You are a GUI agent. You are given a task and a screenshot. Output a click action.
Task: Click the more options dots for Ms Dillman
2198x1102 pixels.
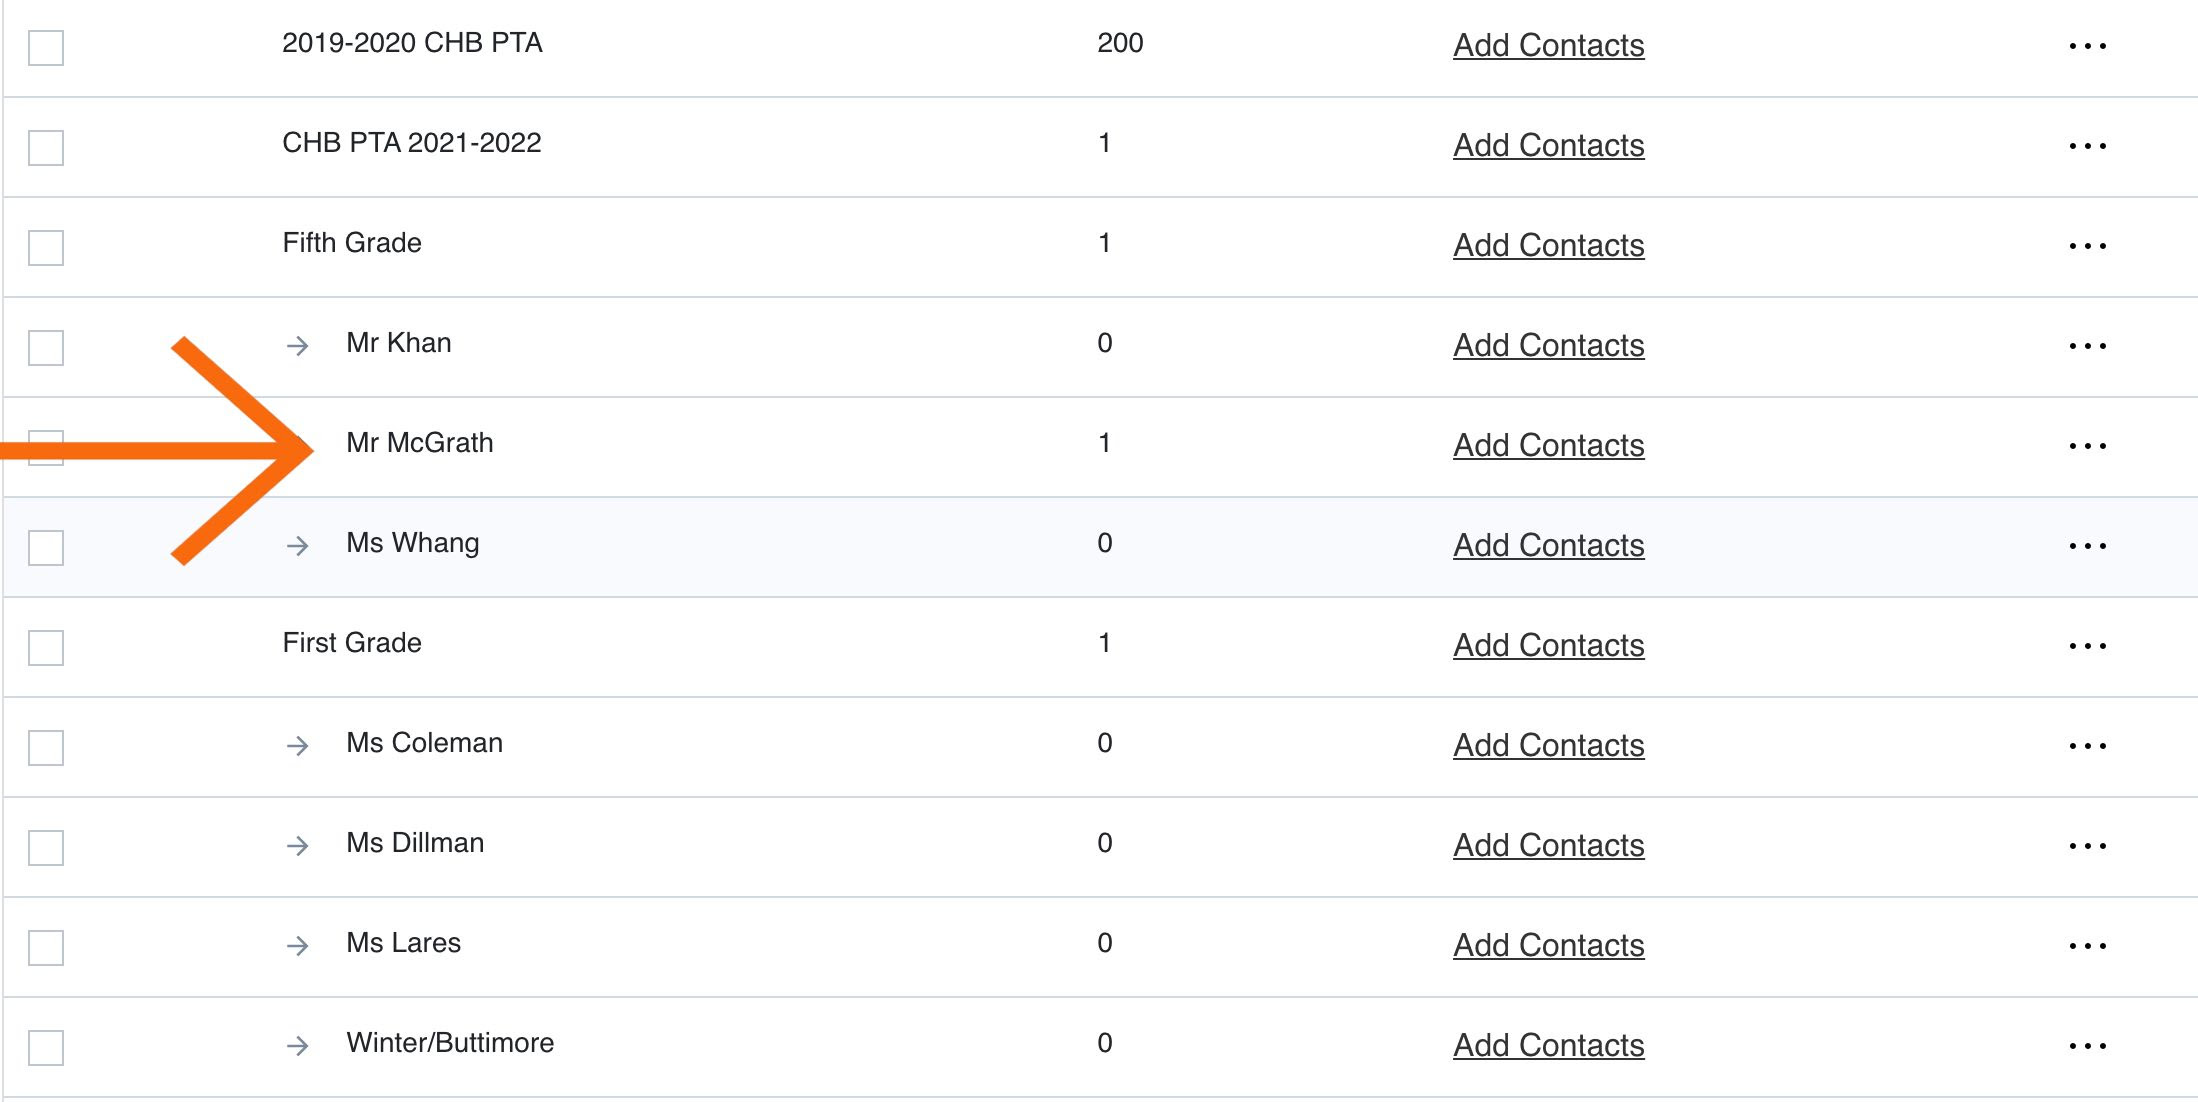pyautogui.click(x=2087, y=846)
